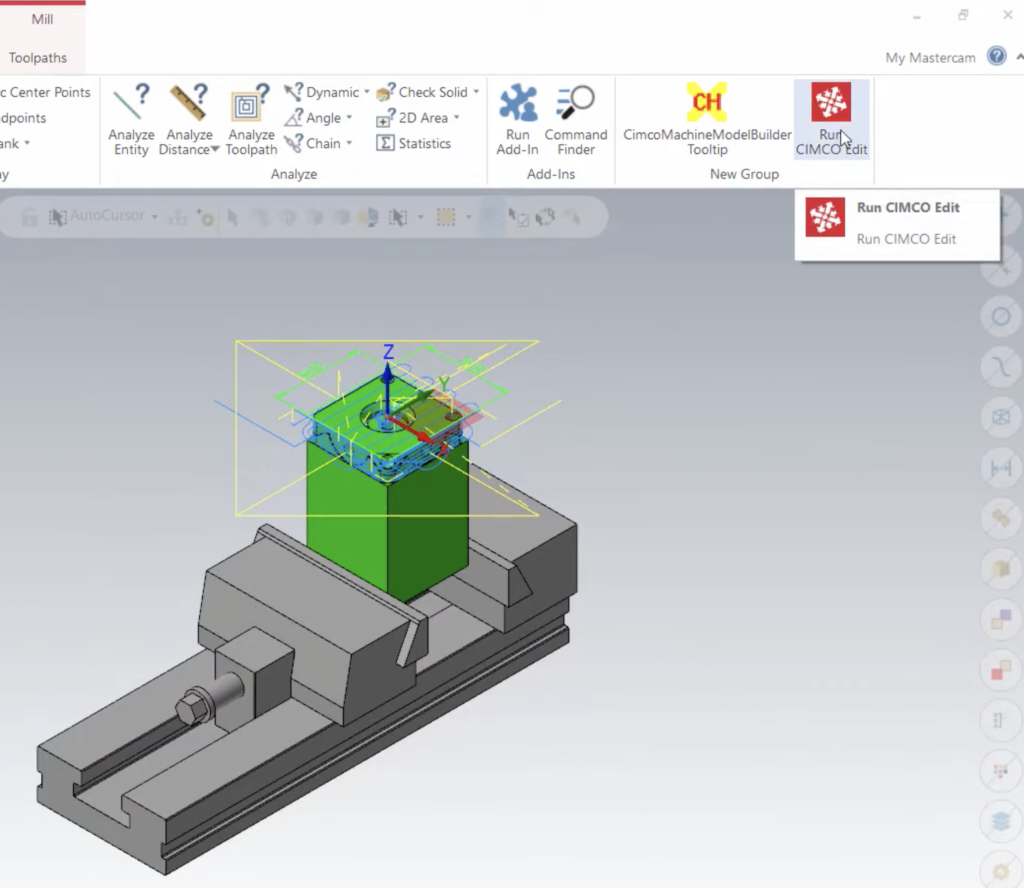1024x888 pixels.
Task: Click the verify selection cursor-checkmark icon
Action: 519,217
